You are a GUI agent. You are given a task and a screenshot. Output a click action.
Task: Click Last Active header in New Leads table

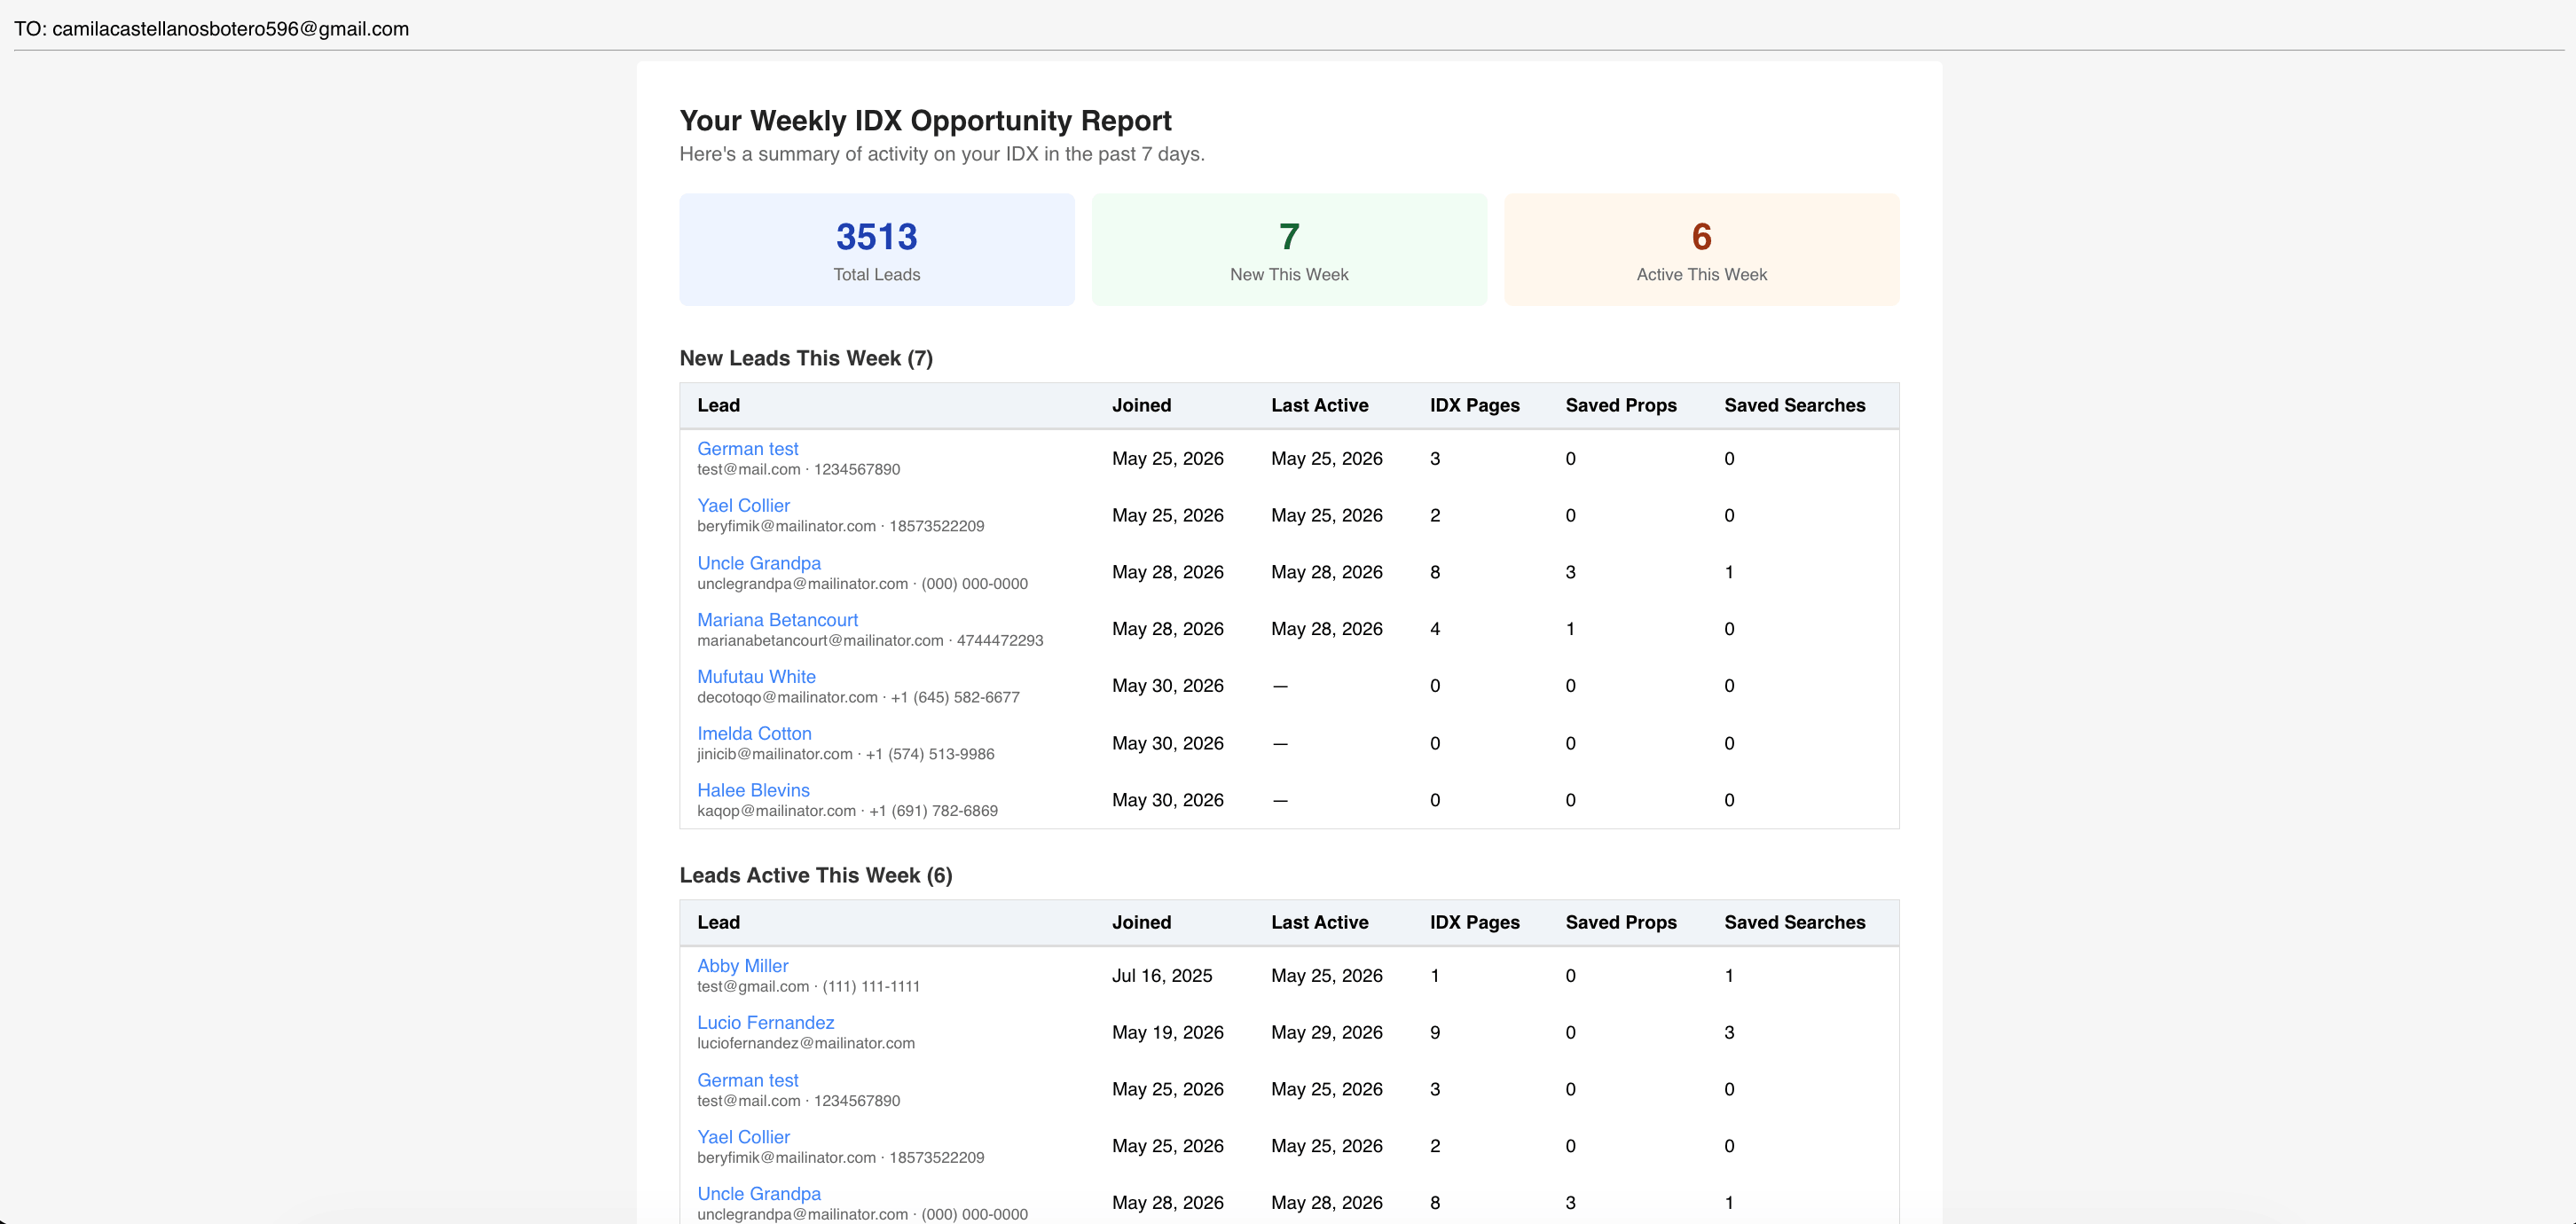tap(1319, 405)
